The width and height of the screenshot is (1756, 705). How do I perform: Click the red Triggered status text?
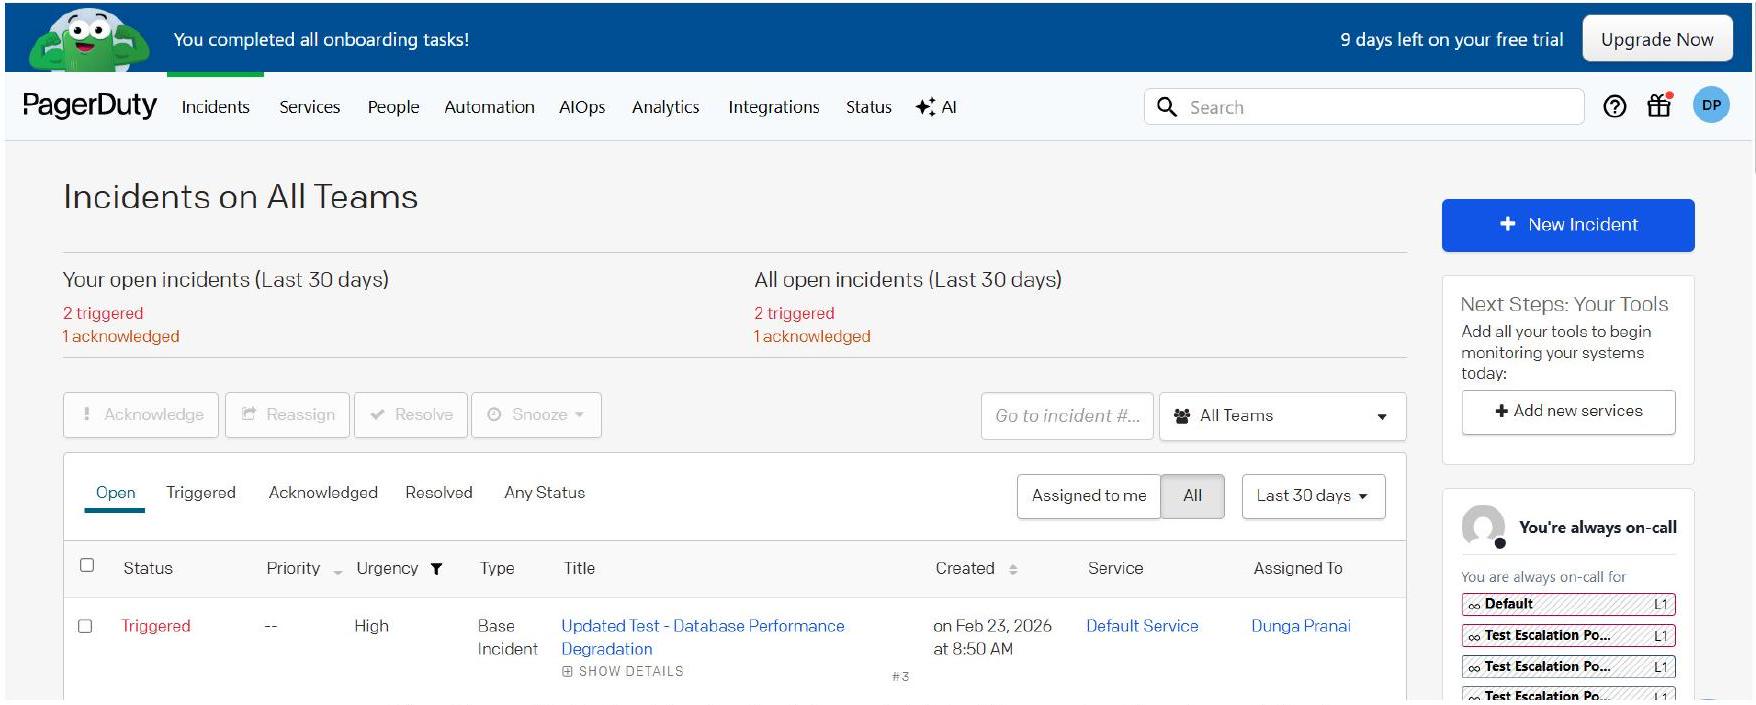[156, 626]
